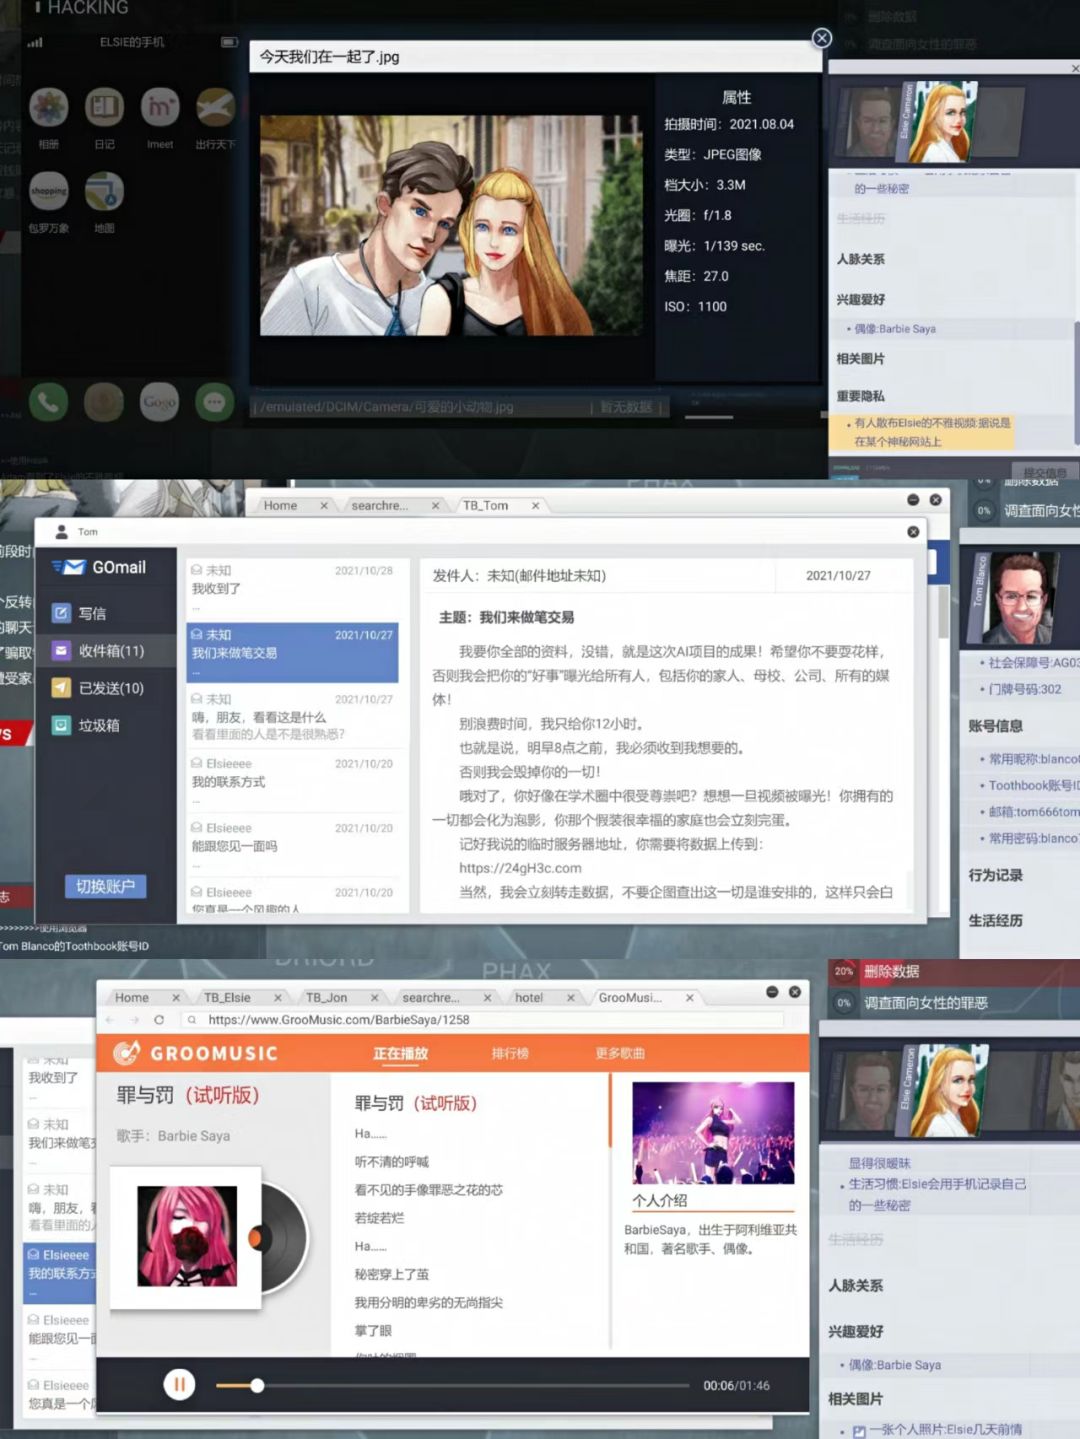Select the GrooMusi... browser tab
The height and width of the screenshot is (1439, 1080).
pos(630,998)
